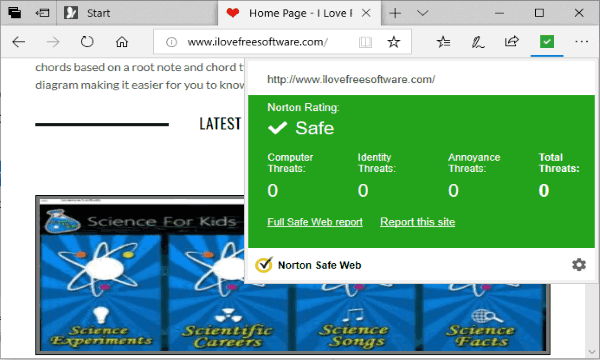Open the Favorites hub
The width and height of the screenshot is (600, 360).
pos(443,42)
